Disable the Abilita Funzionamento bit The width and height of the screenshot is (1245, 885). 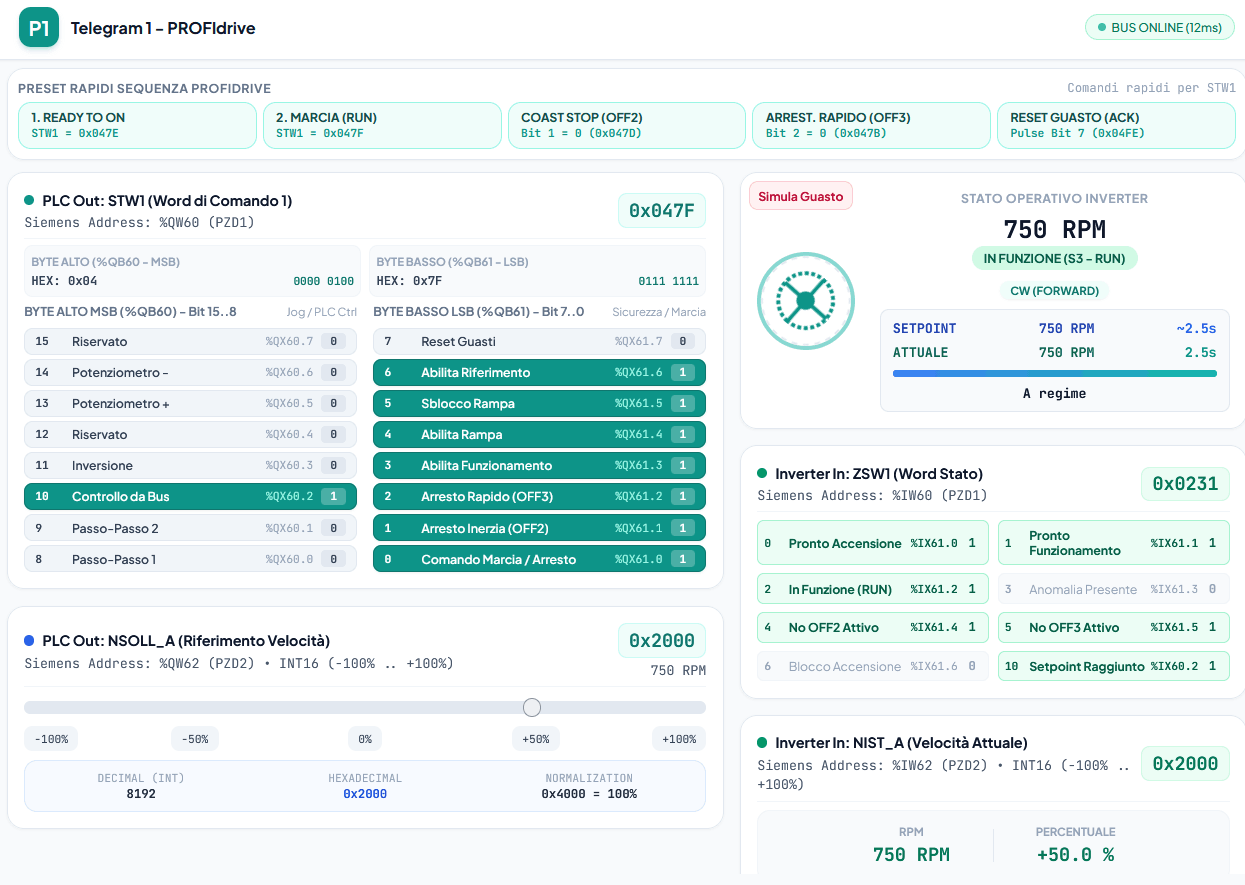(539, 466)
